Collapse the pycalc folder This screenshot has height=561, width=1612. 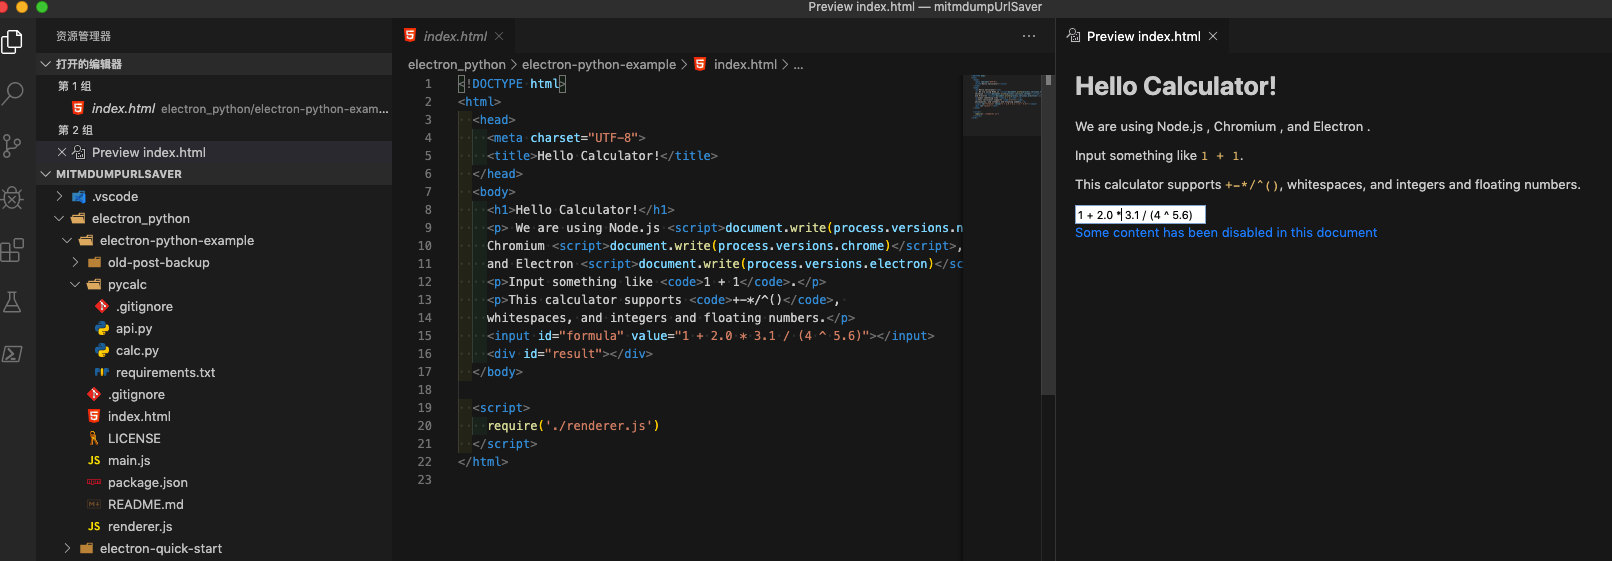point(75,284)
